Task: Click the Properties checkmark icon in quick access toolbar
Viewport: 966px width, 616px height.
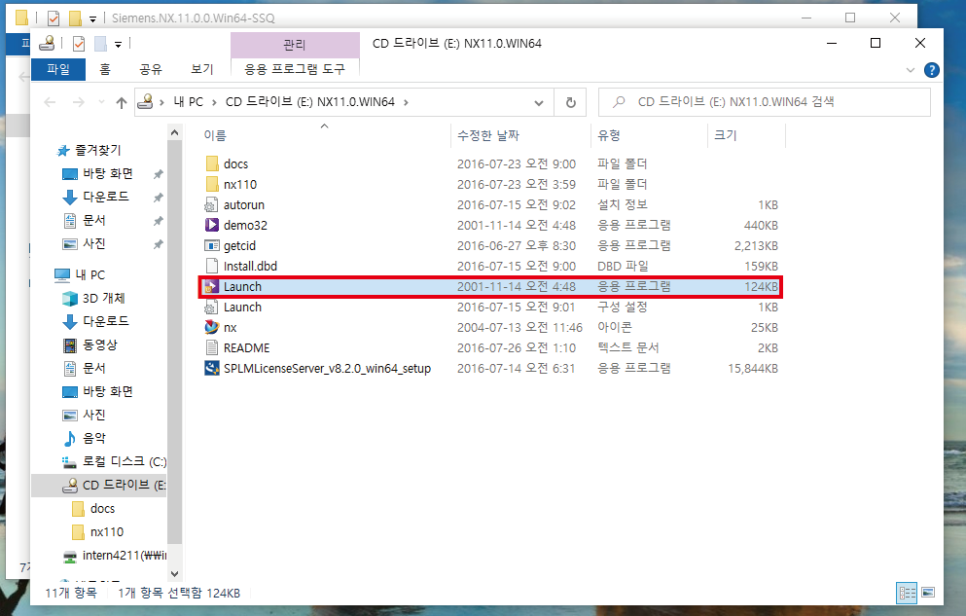Action: point(79,44)
